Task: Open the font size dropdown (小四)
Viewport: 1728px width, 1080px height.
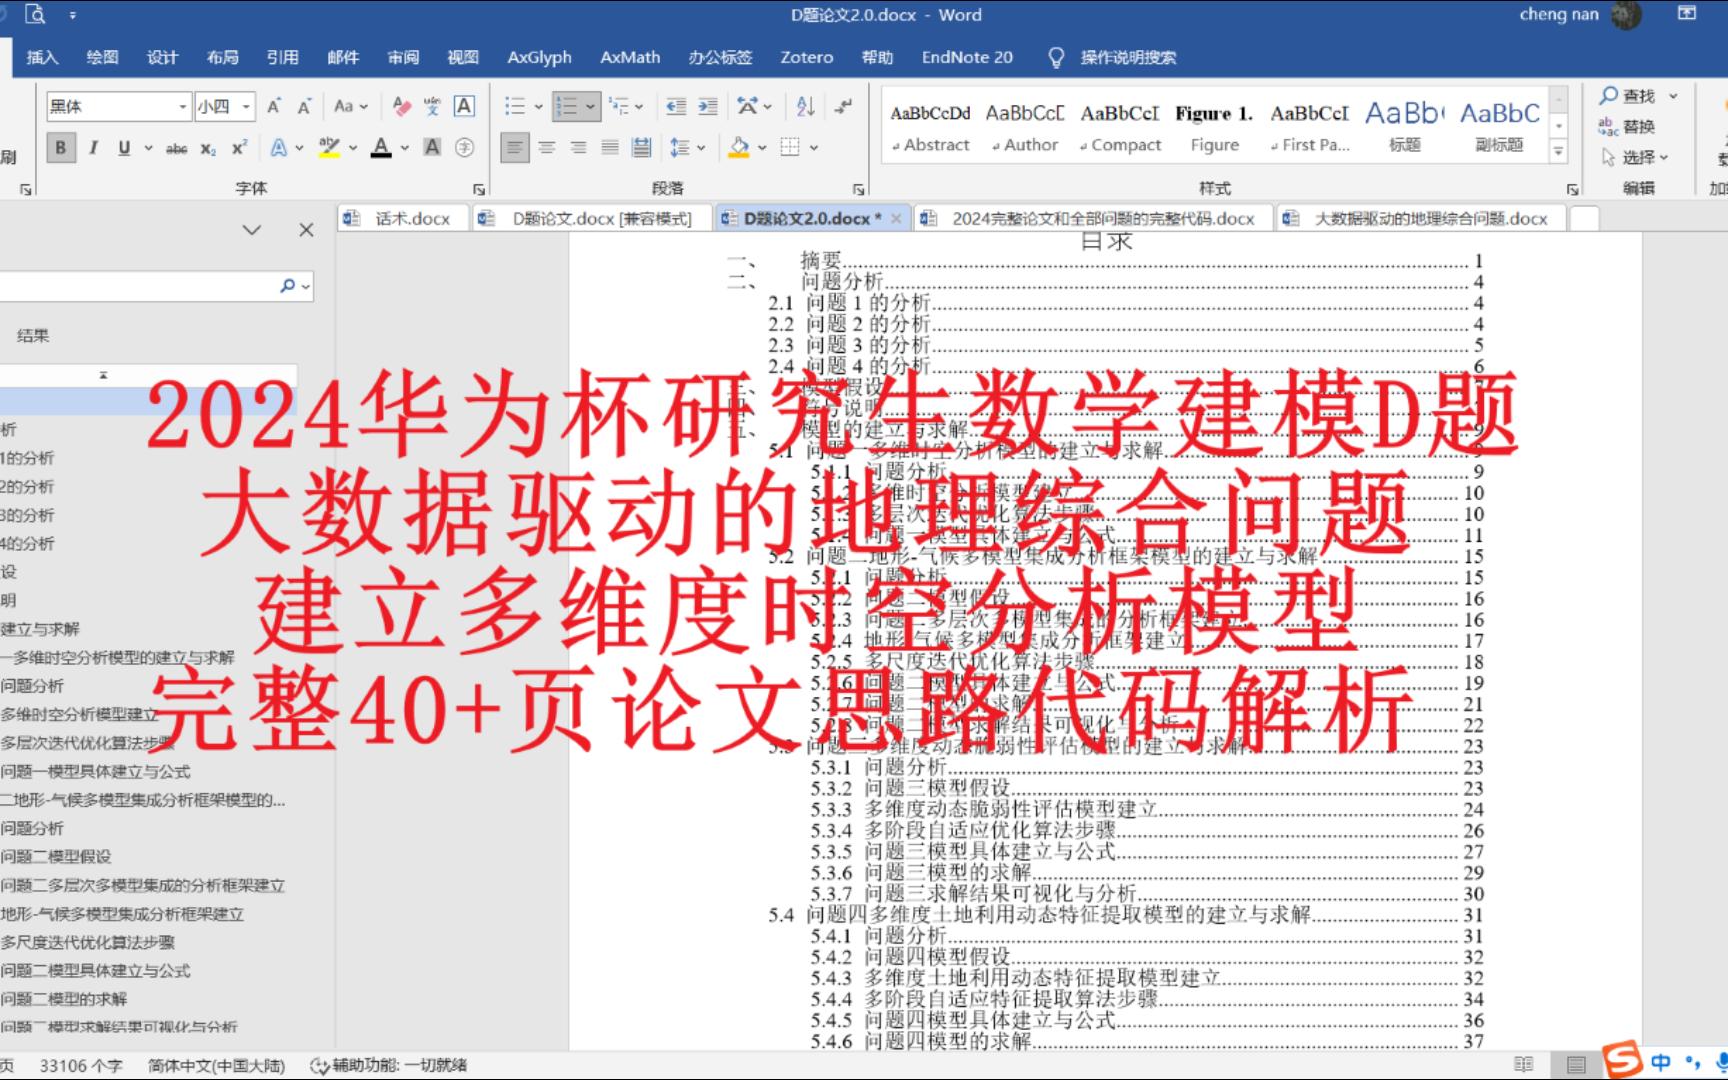Action: [246, 106]
